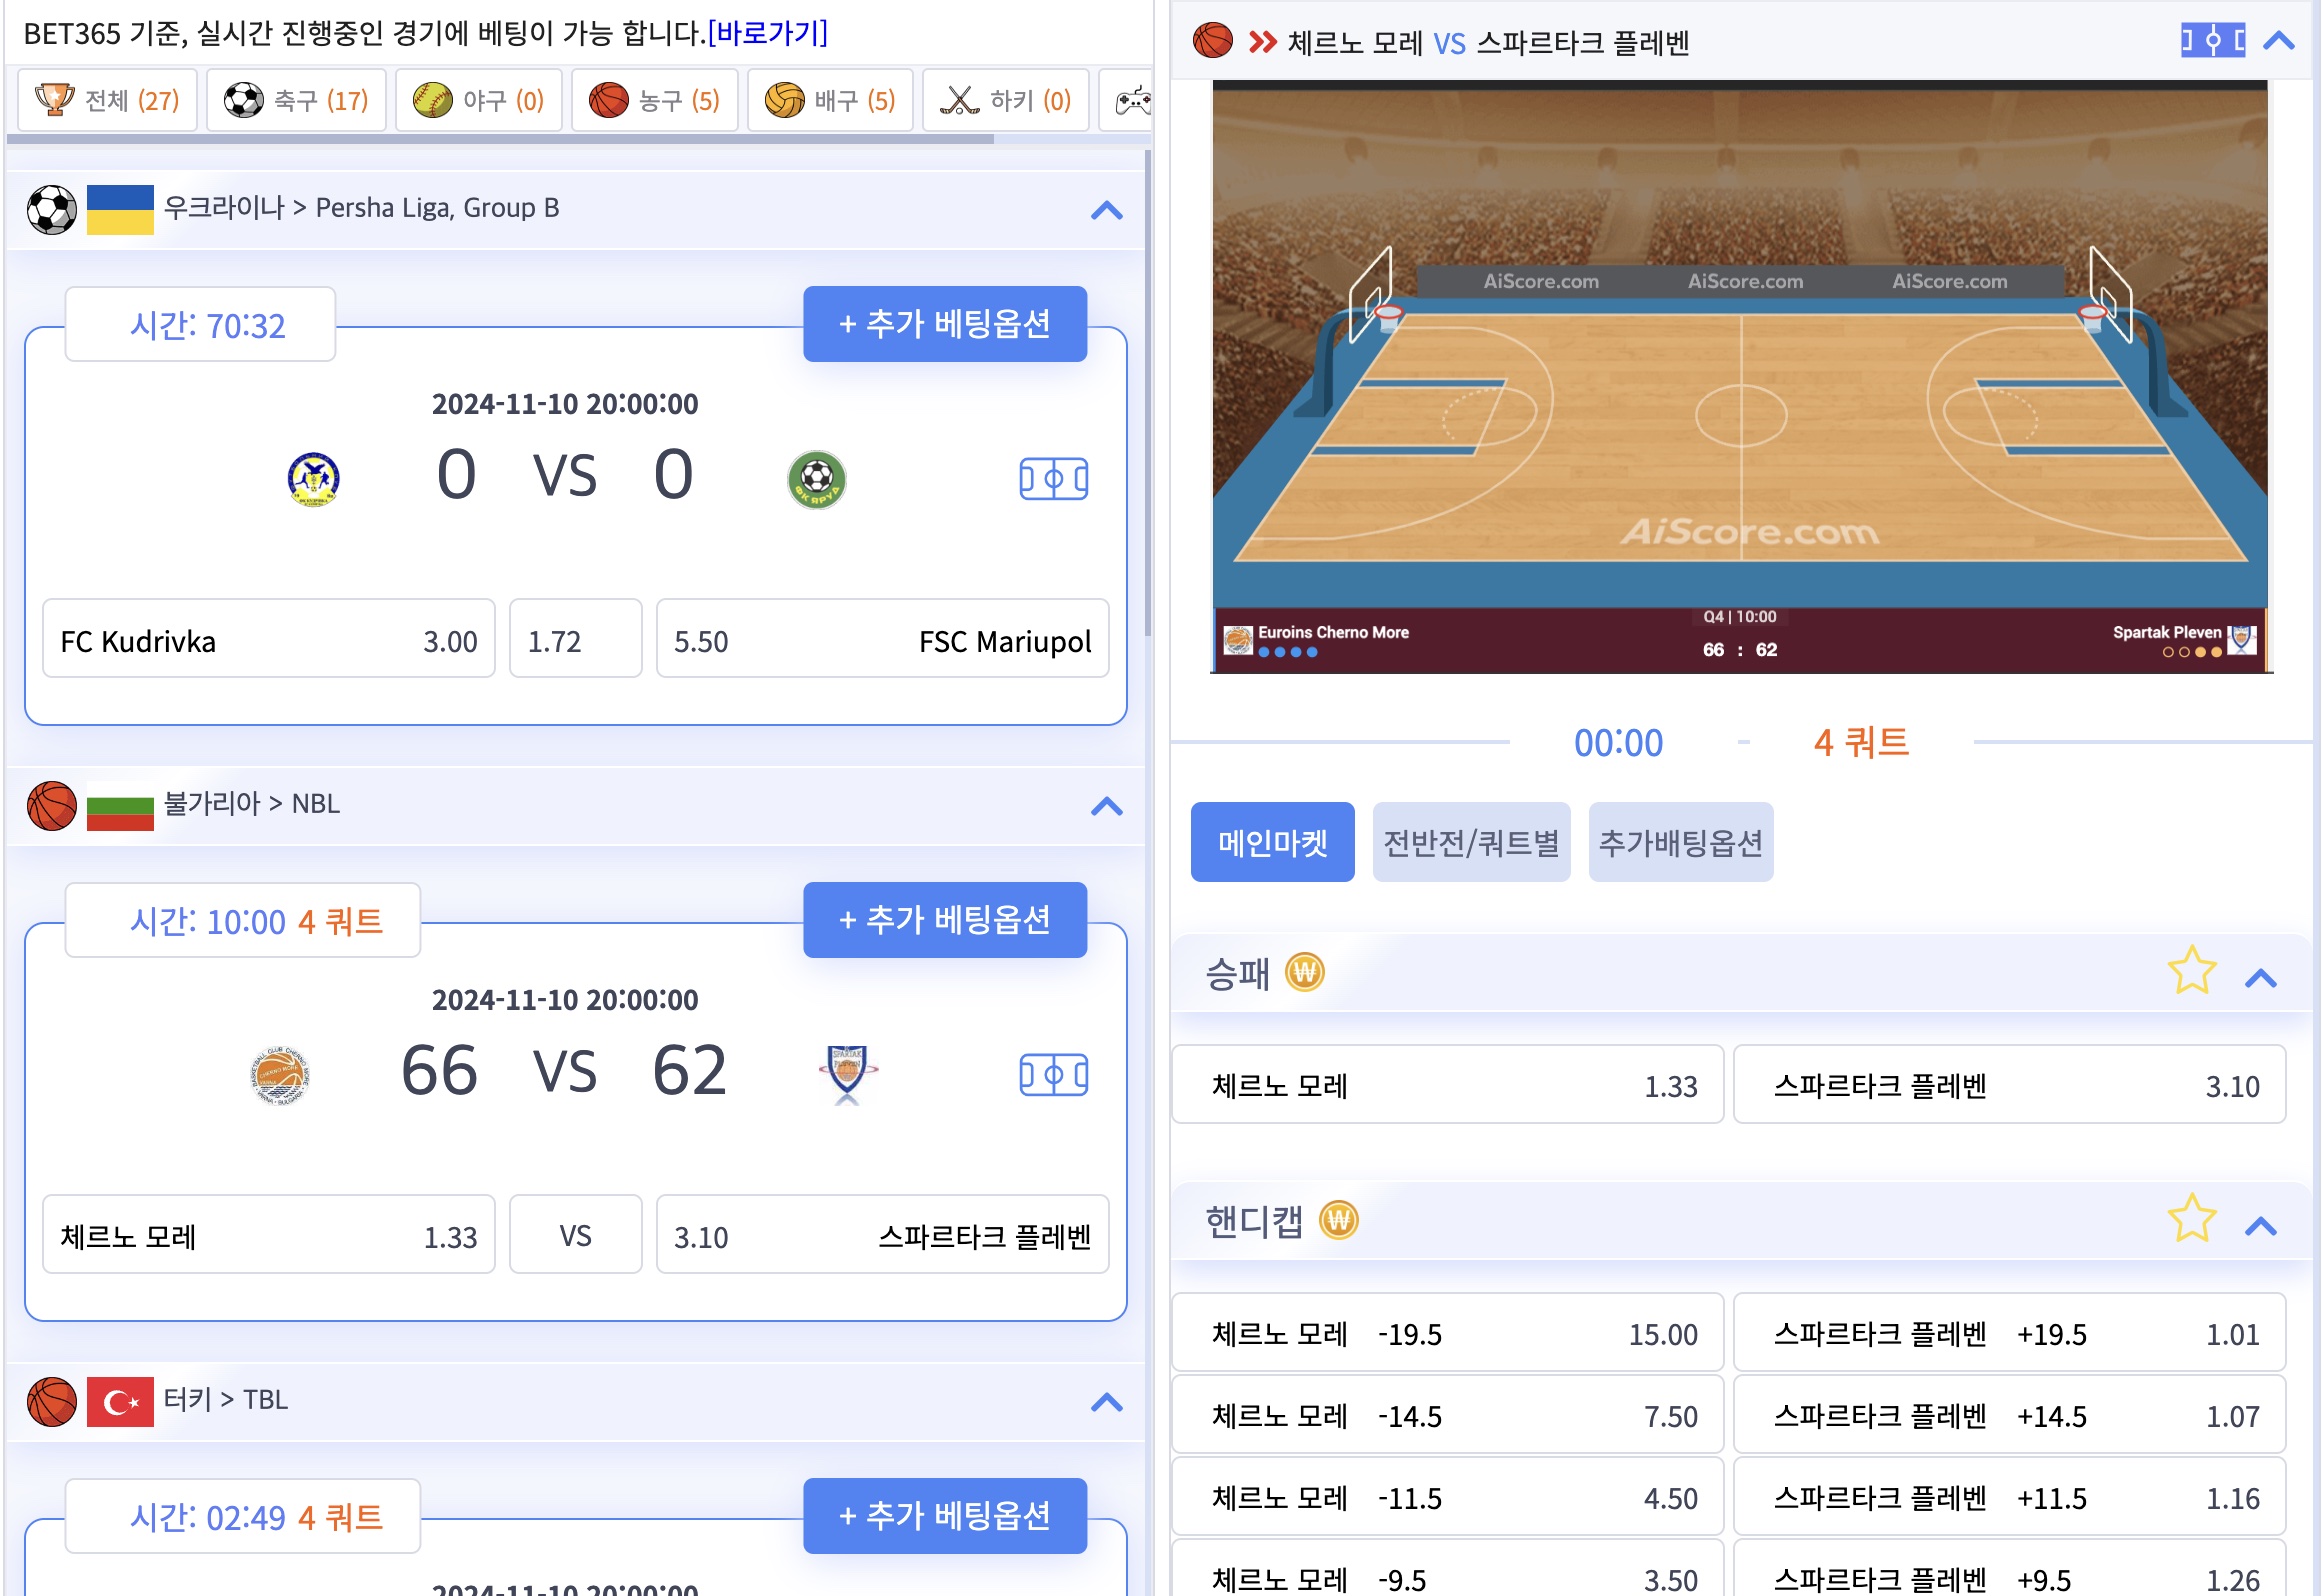Follow the [바로가기] link at top
2322x1596 pixels.
tap(767, 33)
